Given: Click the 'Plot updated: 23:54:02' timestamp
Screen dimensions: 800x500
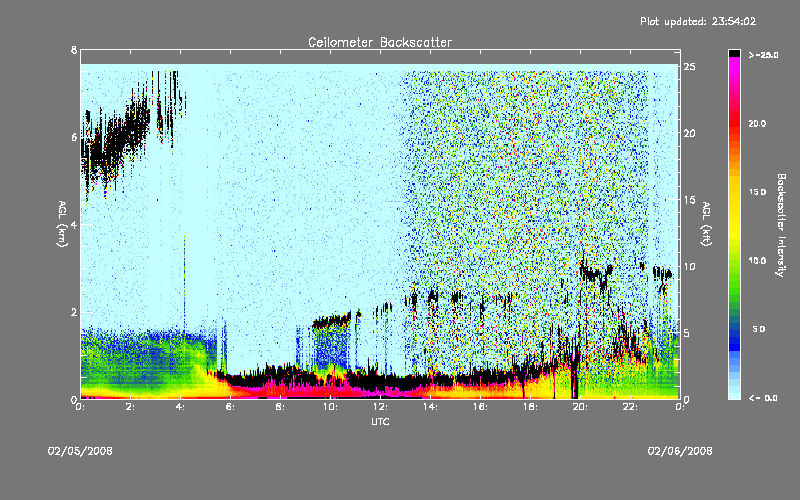Looking at the screenshot, I should (698, 21).
